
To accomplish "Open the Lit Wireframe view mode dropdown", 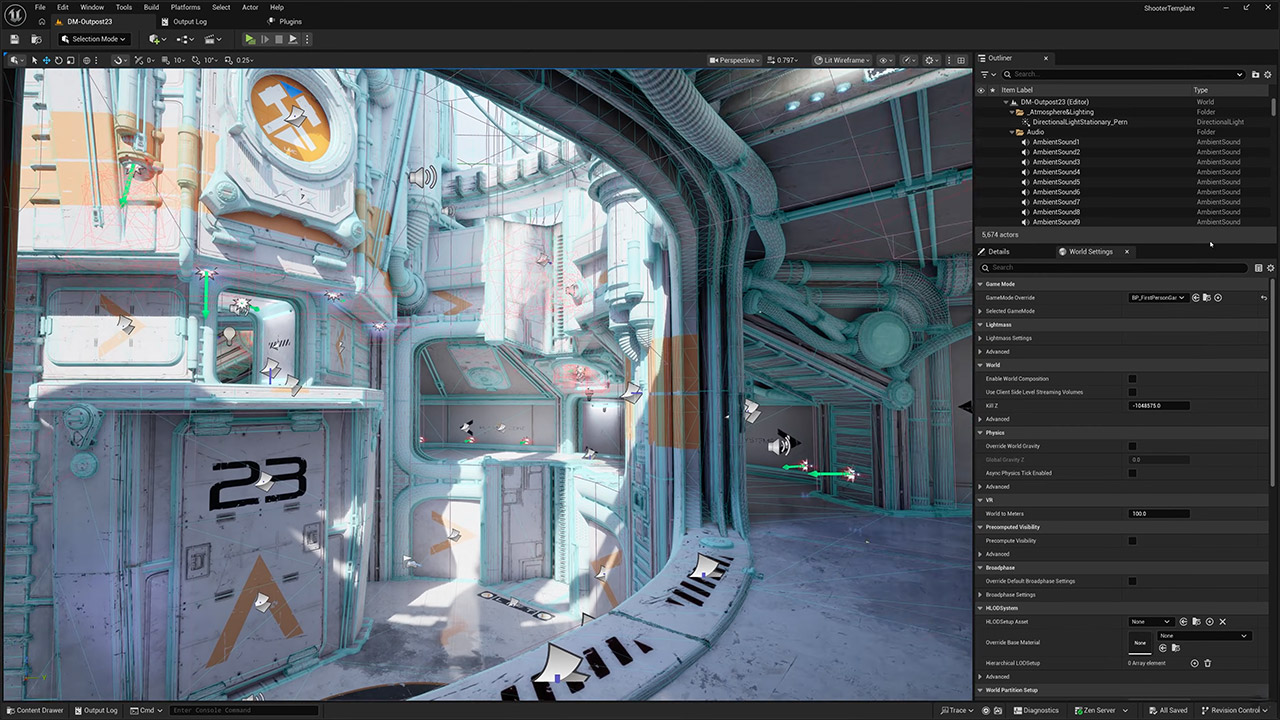I will click(x=841, y=60).
